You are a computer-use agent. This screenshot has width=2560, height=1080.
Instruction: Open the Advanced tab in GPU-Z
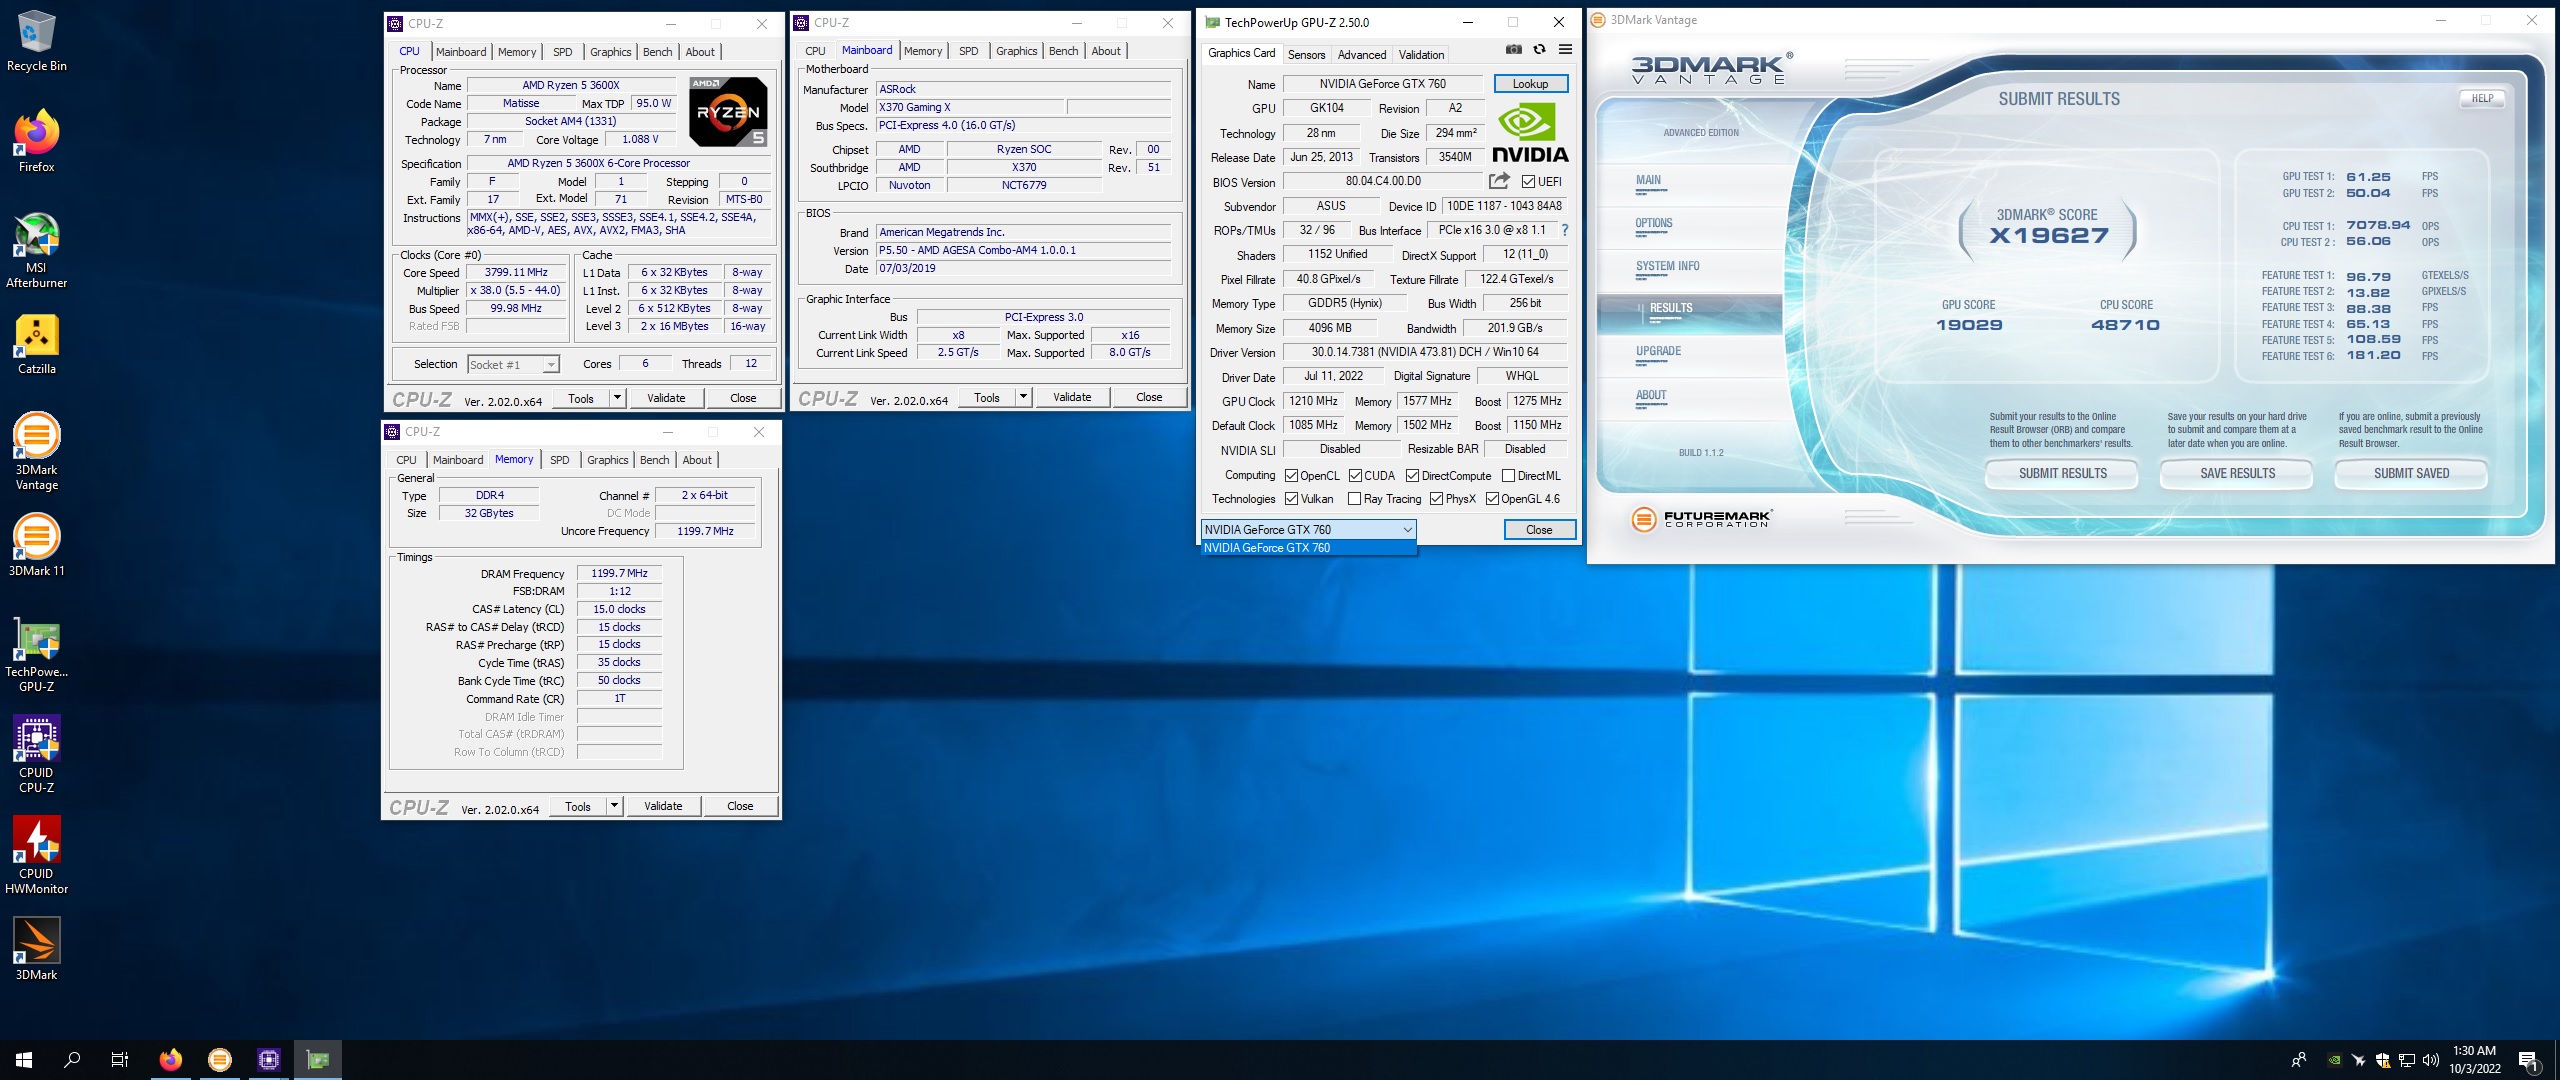click(1361, 55)
